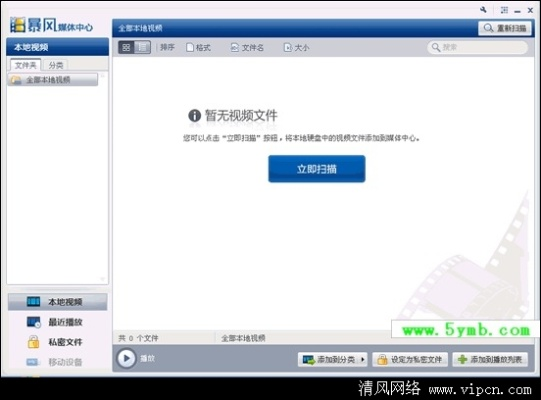Switch to list view
Viewport: 541px width, 400px height.
click(142, 47)
